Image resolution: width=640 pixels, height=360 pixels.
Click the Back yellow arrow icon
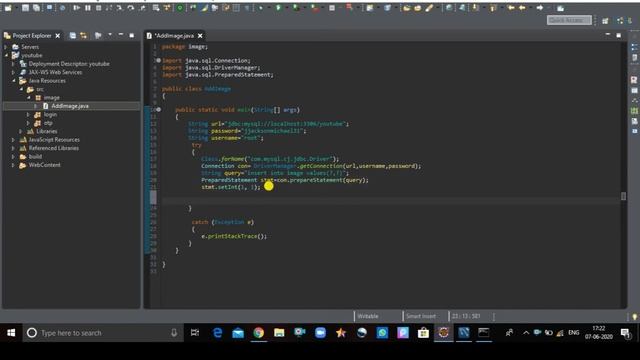[x=522, y=8]
